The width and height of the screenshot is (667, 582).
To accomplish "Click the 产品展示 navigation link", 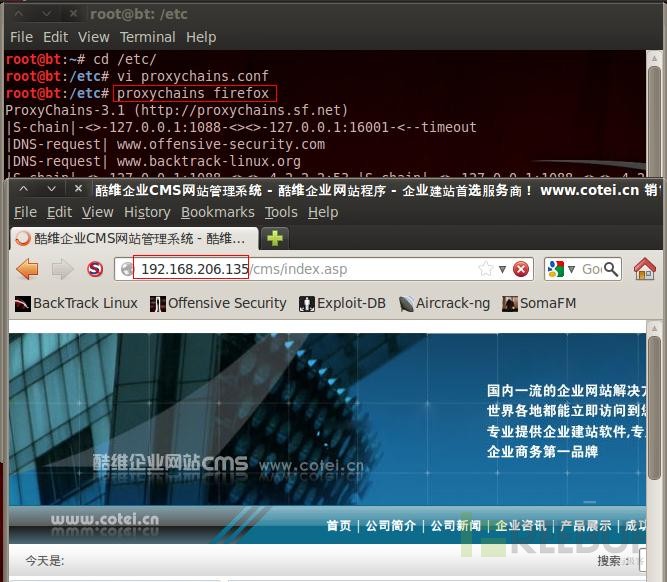I will point(585,526).
